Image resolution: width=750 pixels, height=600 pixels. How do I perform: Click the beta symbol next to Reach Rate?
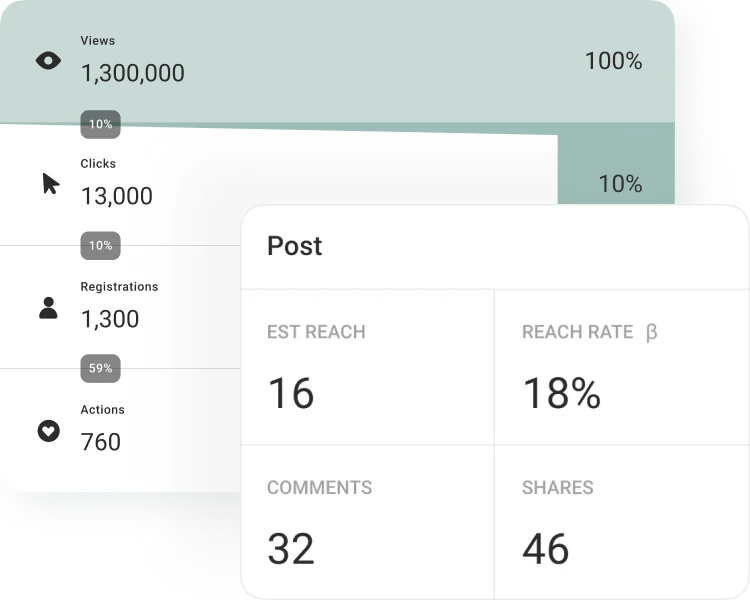coord(652,332)
